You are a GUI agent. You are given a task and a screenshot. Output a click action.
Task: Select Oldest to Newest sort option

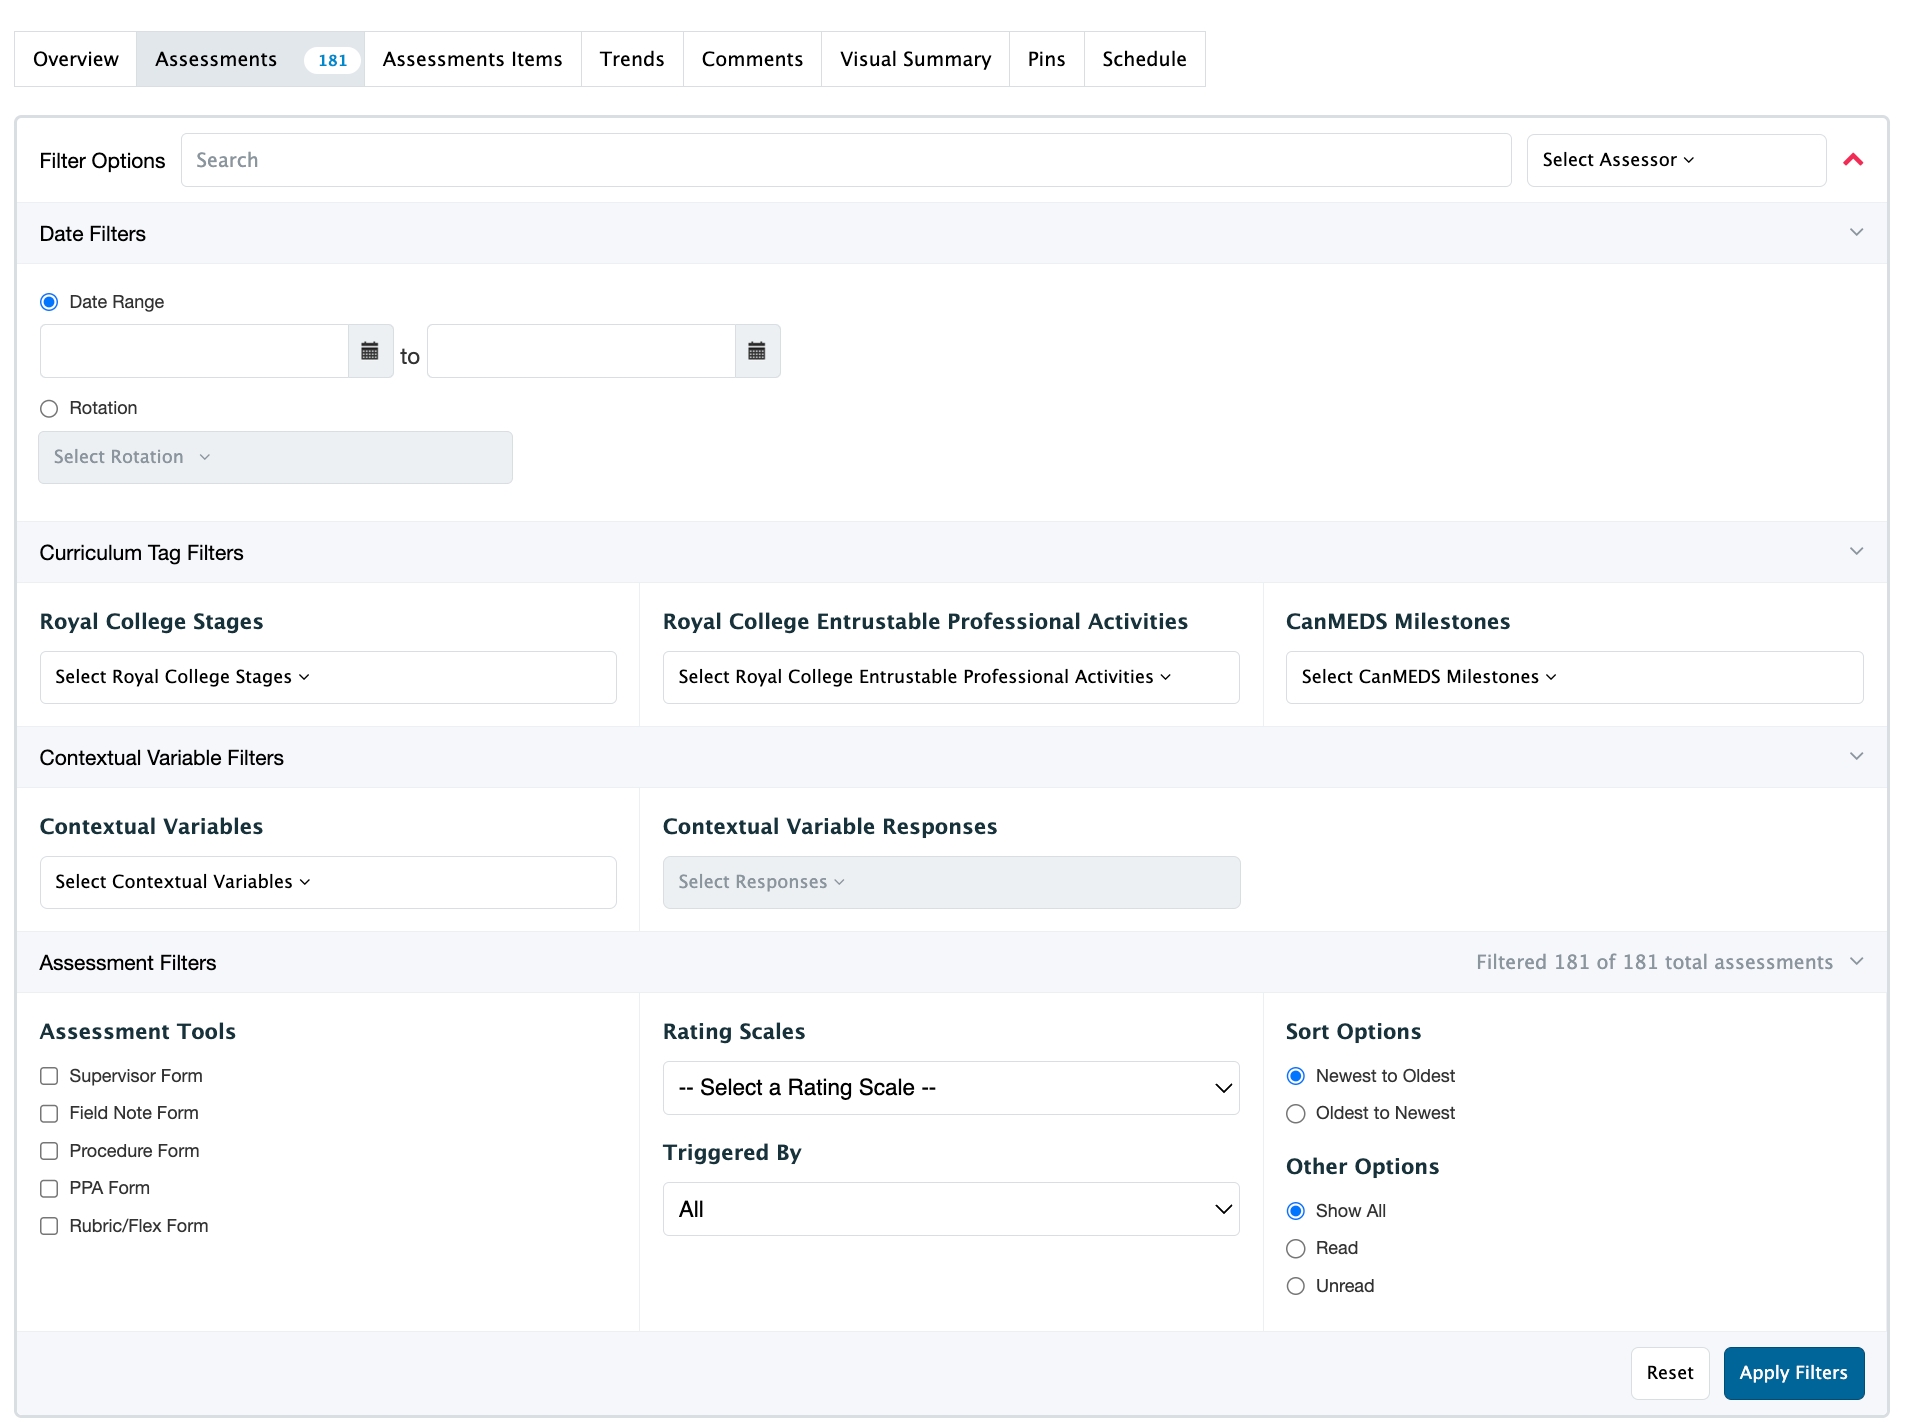point(1296,1114)
